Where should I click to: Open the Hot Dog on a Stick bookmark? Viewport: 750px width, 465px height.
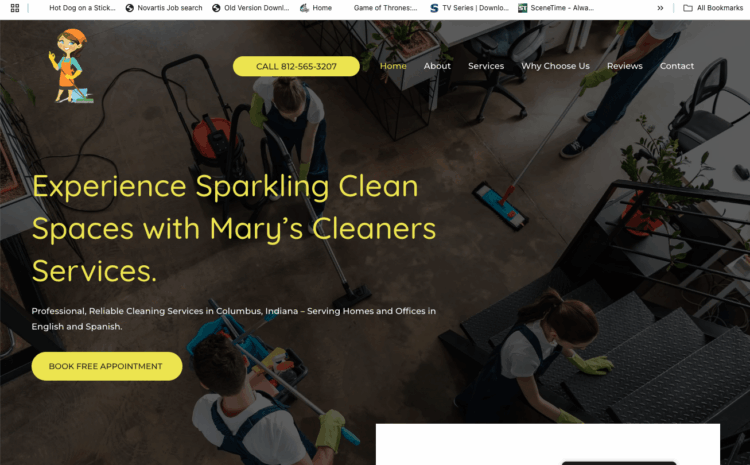pyautogui.click(x=82, y=8)
